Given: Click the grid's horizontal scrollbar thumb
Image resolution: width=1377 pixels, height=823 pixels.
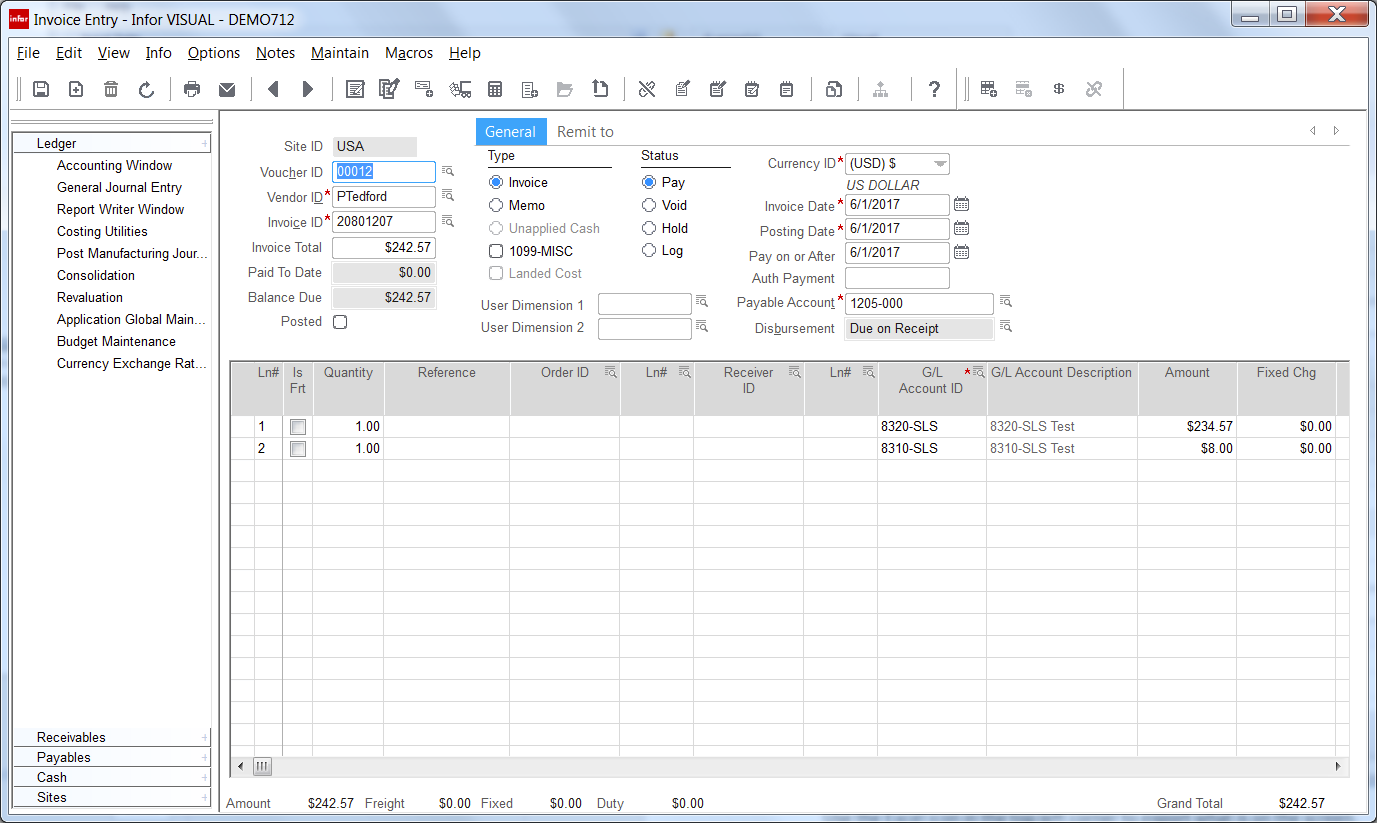Looking at the screenshot, I should (x=262, y=767).
